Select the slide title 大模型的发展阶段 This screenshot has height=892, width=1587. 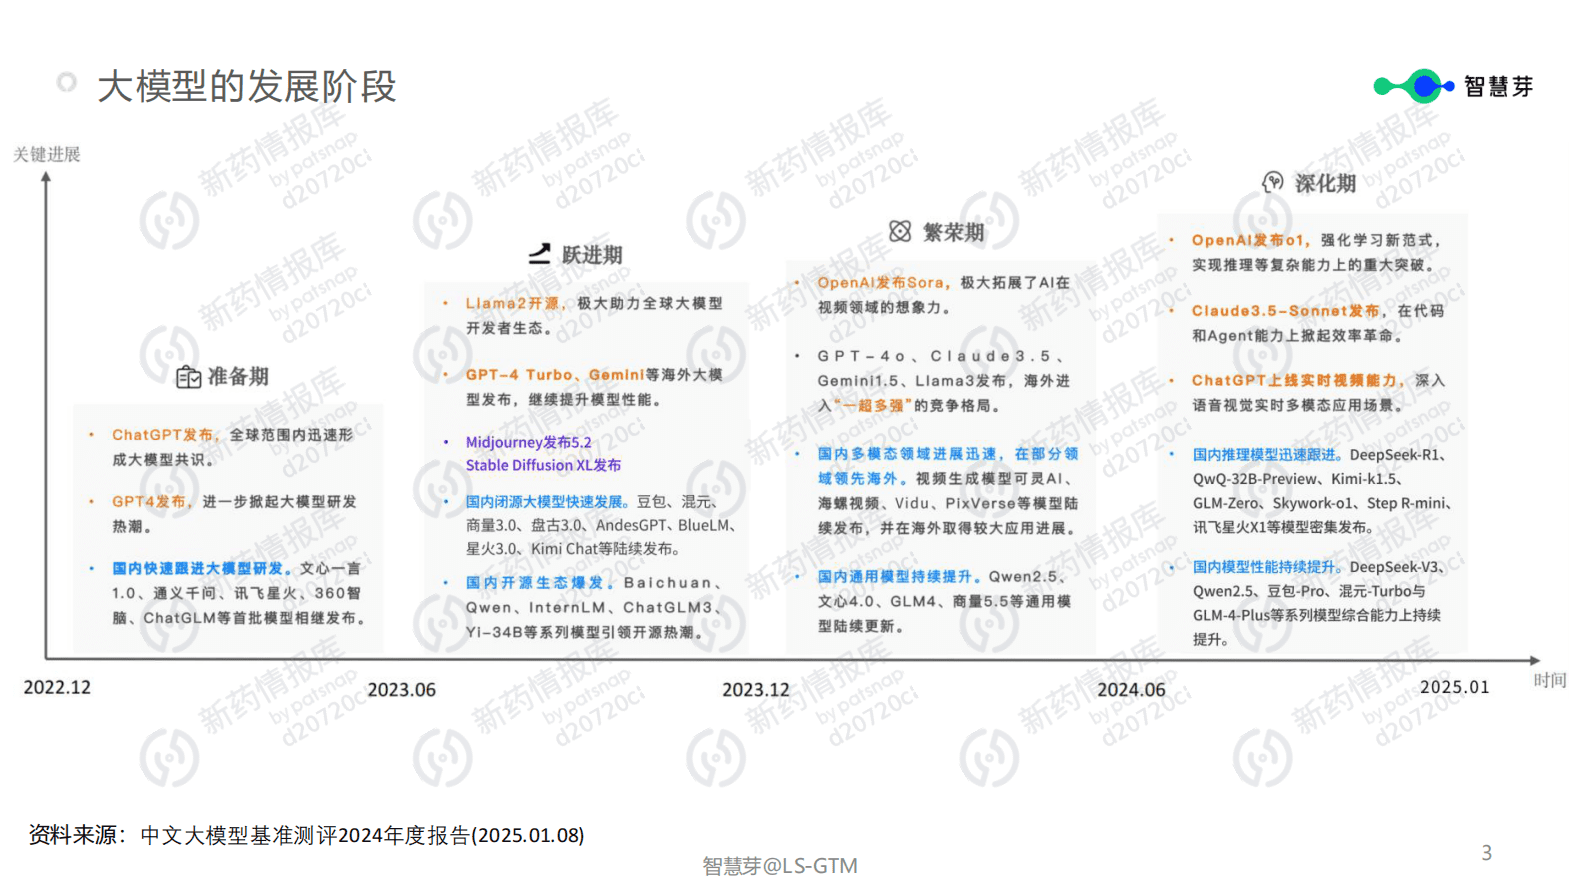(246, 86)
